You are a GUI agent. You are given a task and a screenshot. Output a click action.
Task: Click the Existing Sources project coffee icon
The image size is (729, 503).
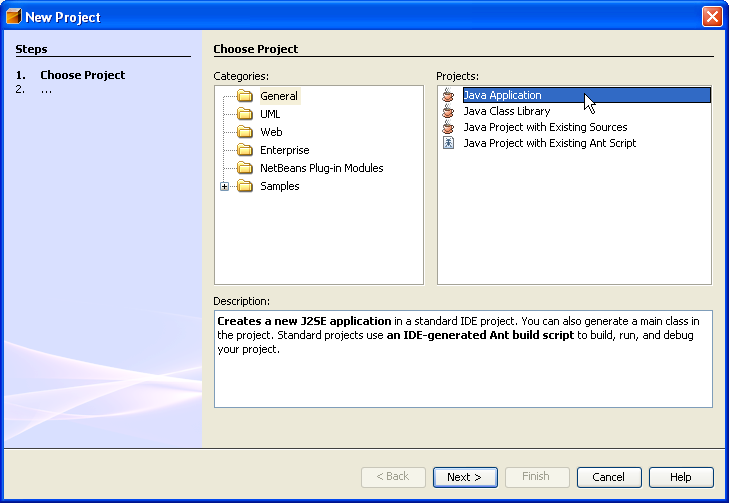tap(448, 127)
